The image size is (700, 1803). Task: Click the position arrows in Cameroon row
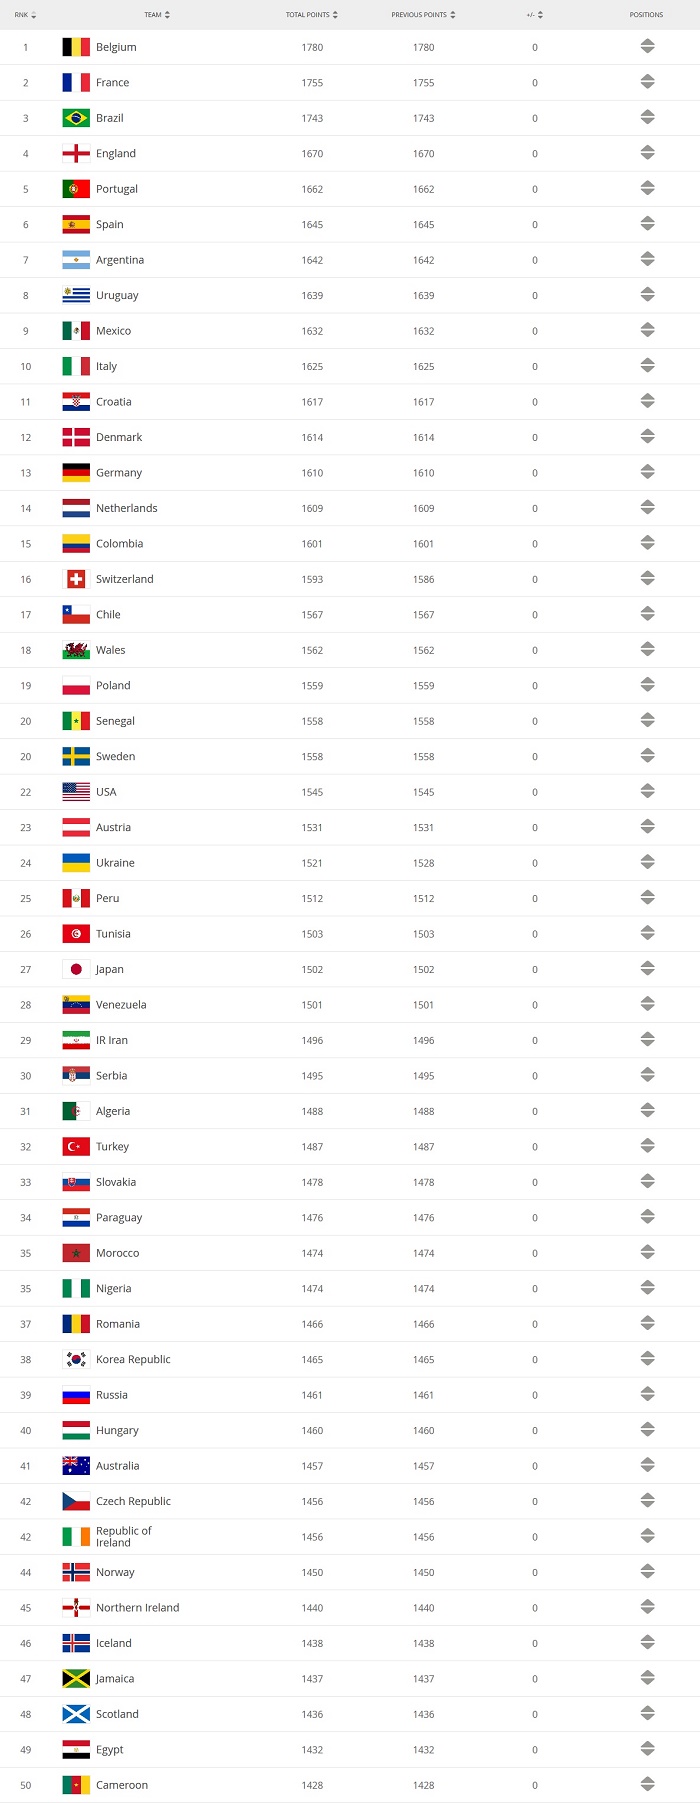point(647,1784)
